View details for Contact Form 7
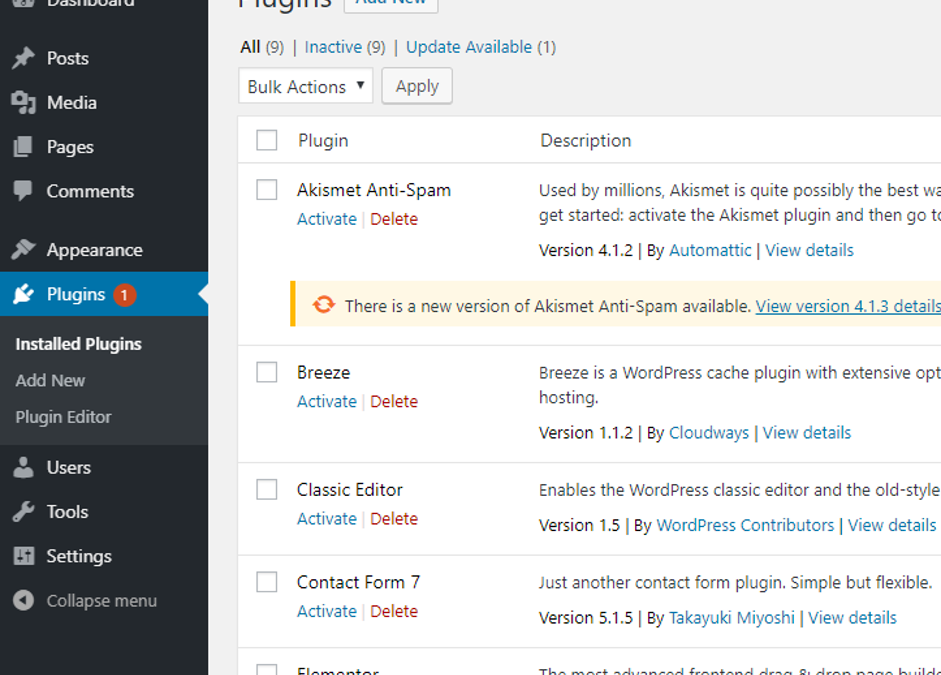The height and width of the screenshot is (675, 941). [x=852, y=617]
